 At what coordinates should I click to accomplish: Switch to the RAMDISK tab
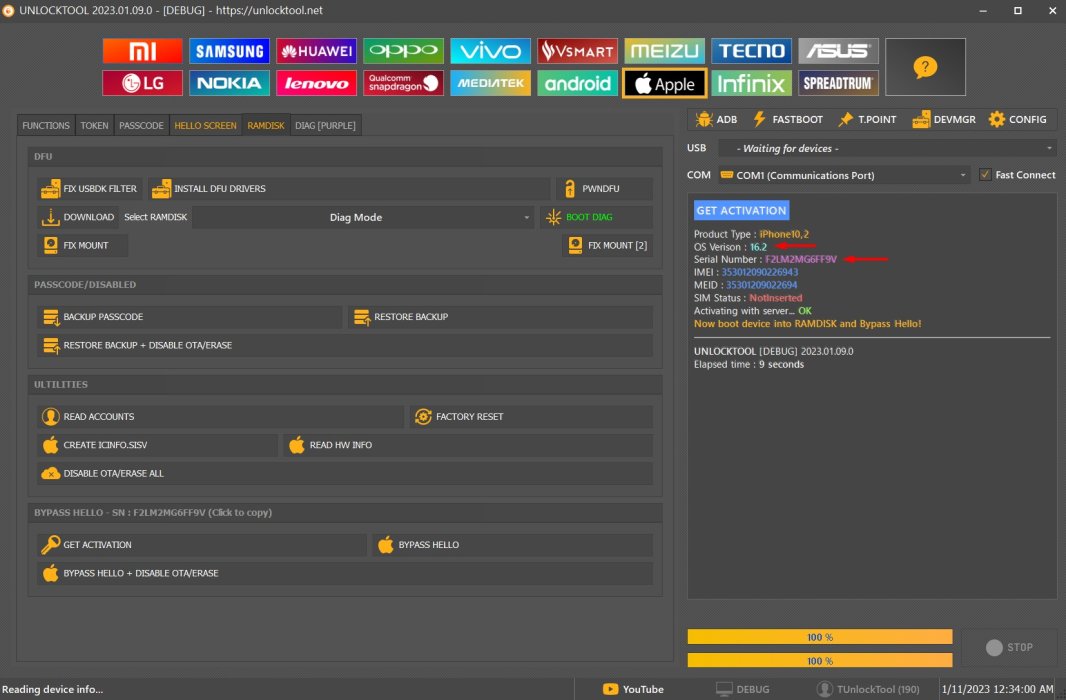(266, 126)
